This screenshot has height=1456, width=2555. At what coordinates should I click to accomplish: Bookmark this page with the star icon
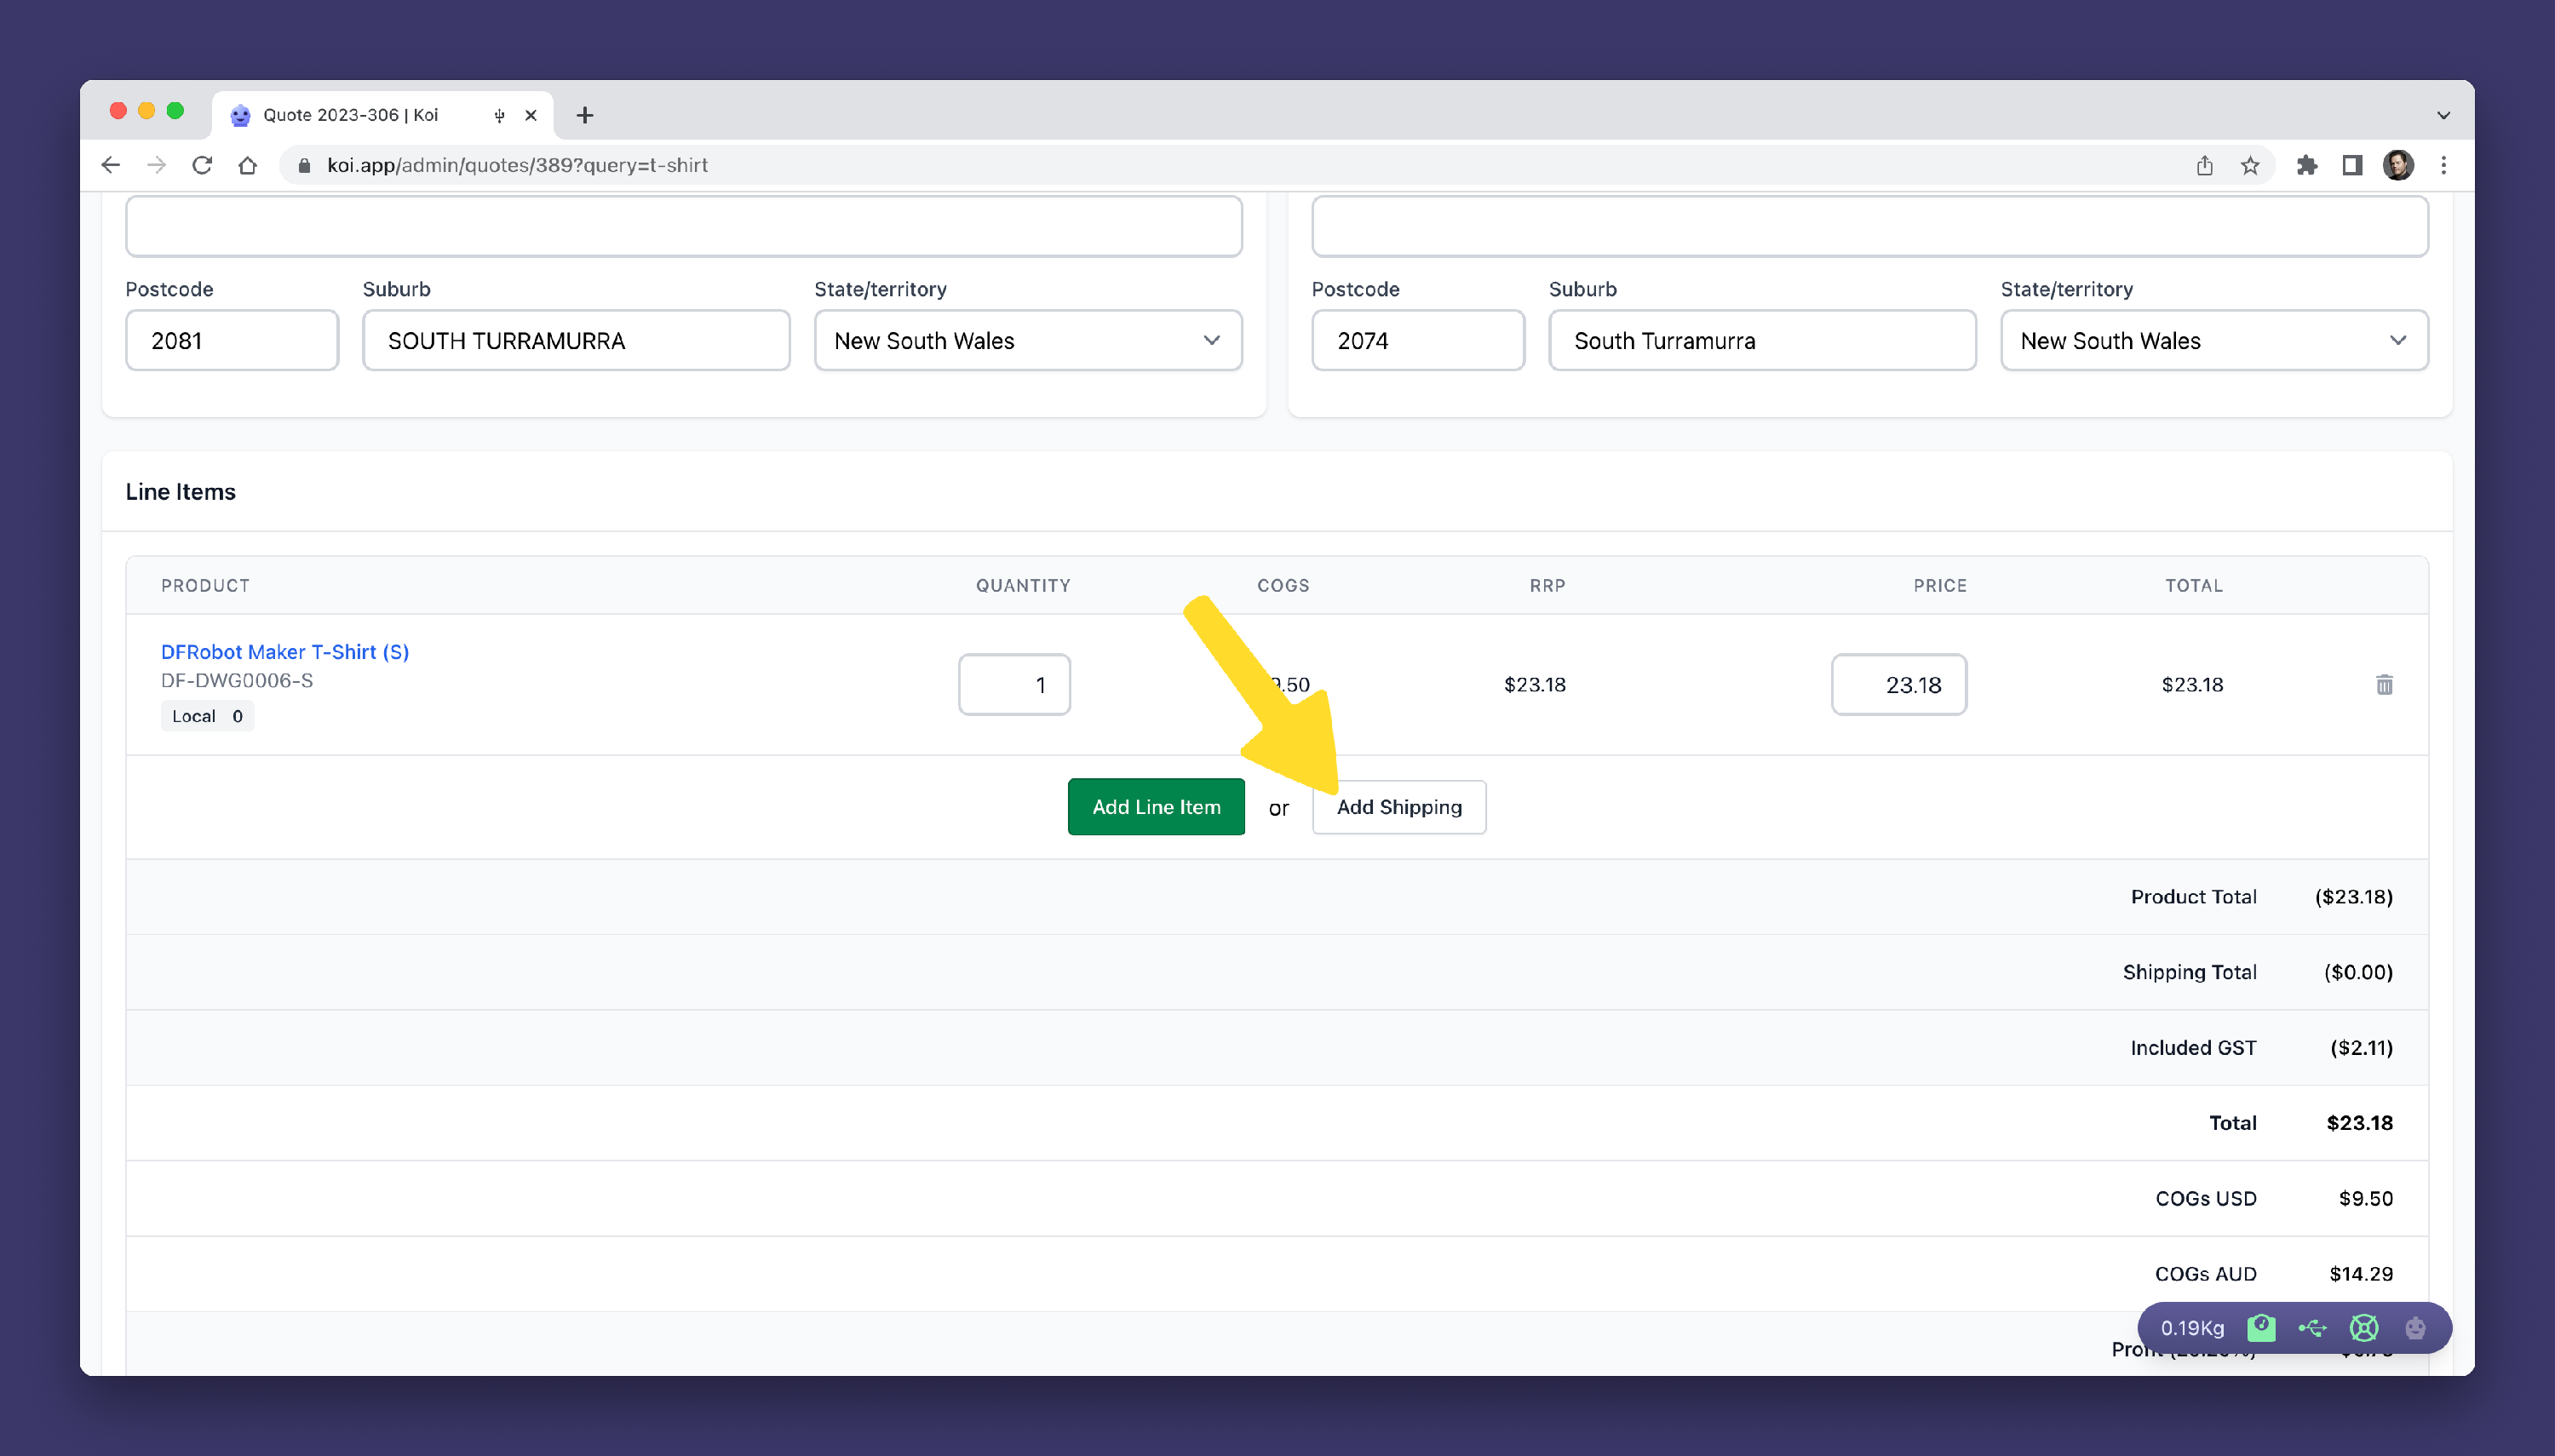tap(2250, 166)
